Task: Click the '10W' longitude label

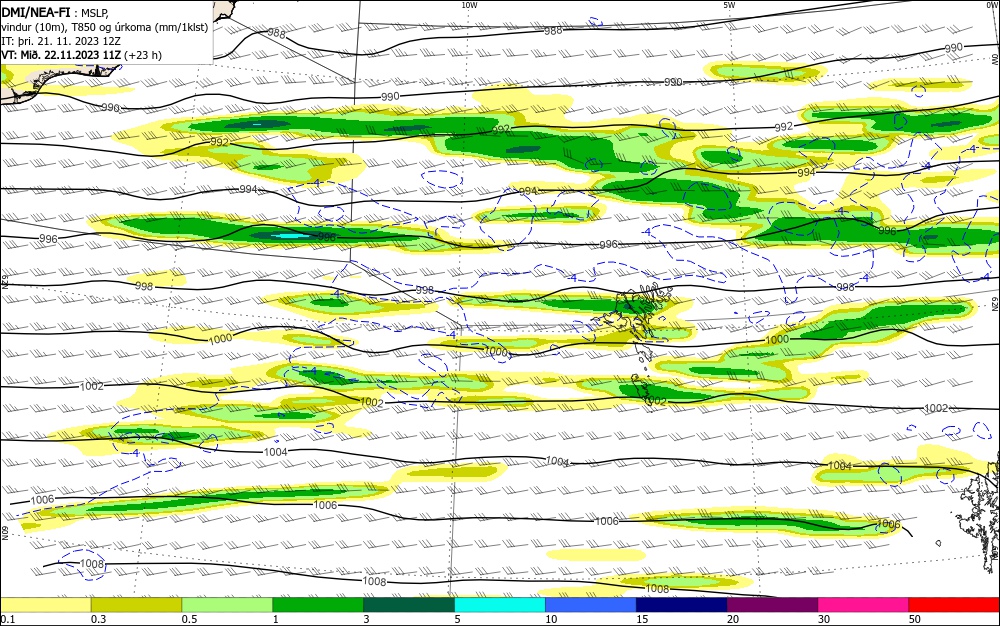Action: [x=469, y=5]
